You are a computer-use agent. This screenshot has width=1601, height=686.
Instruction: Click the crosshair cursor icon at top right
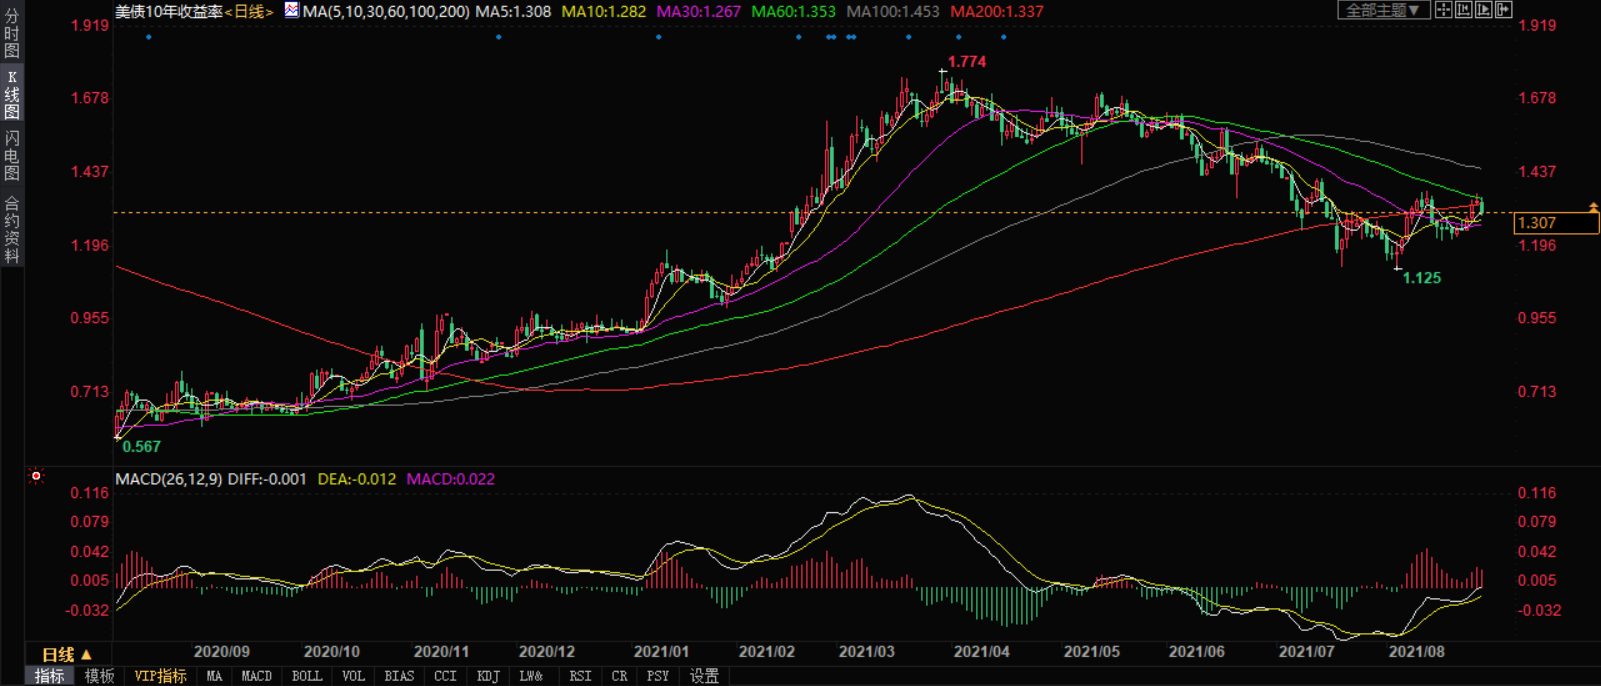pos(1443,10)
